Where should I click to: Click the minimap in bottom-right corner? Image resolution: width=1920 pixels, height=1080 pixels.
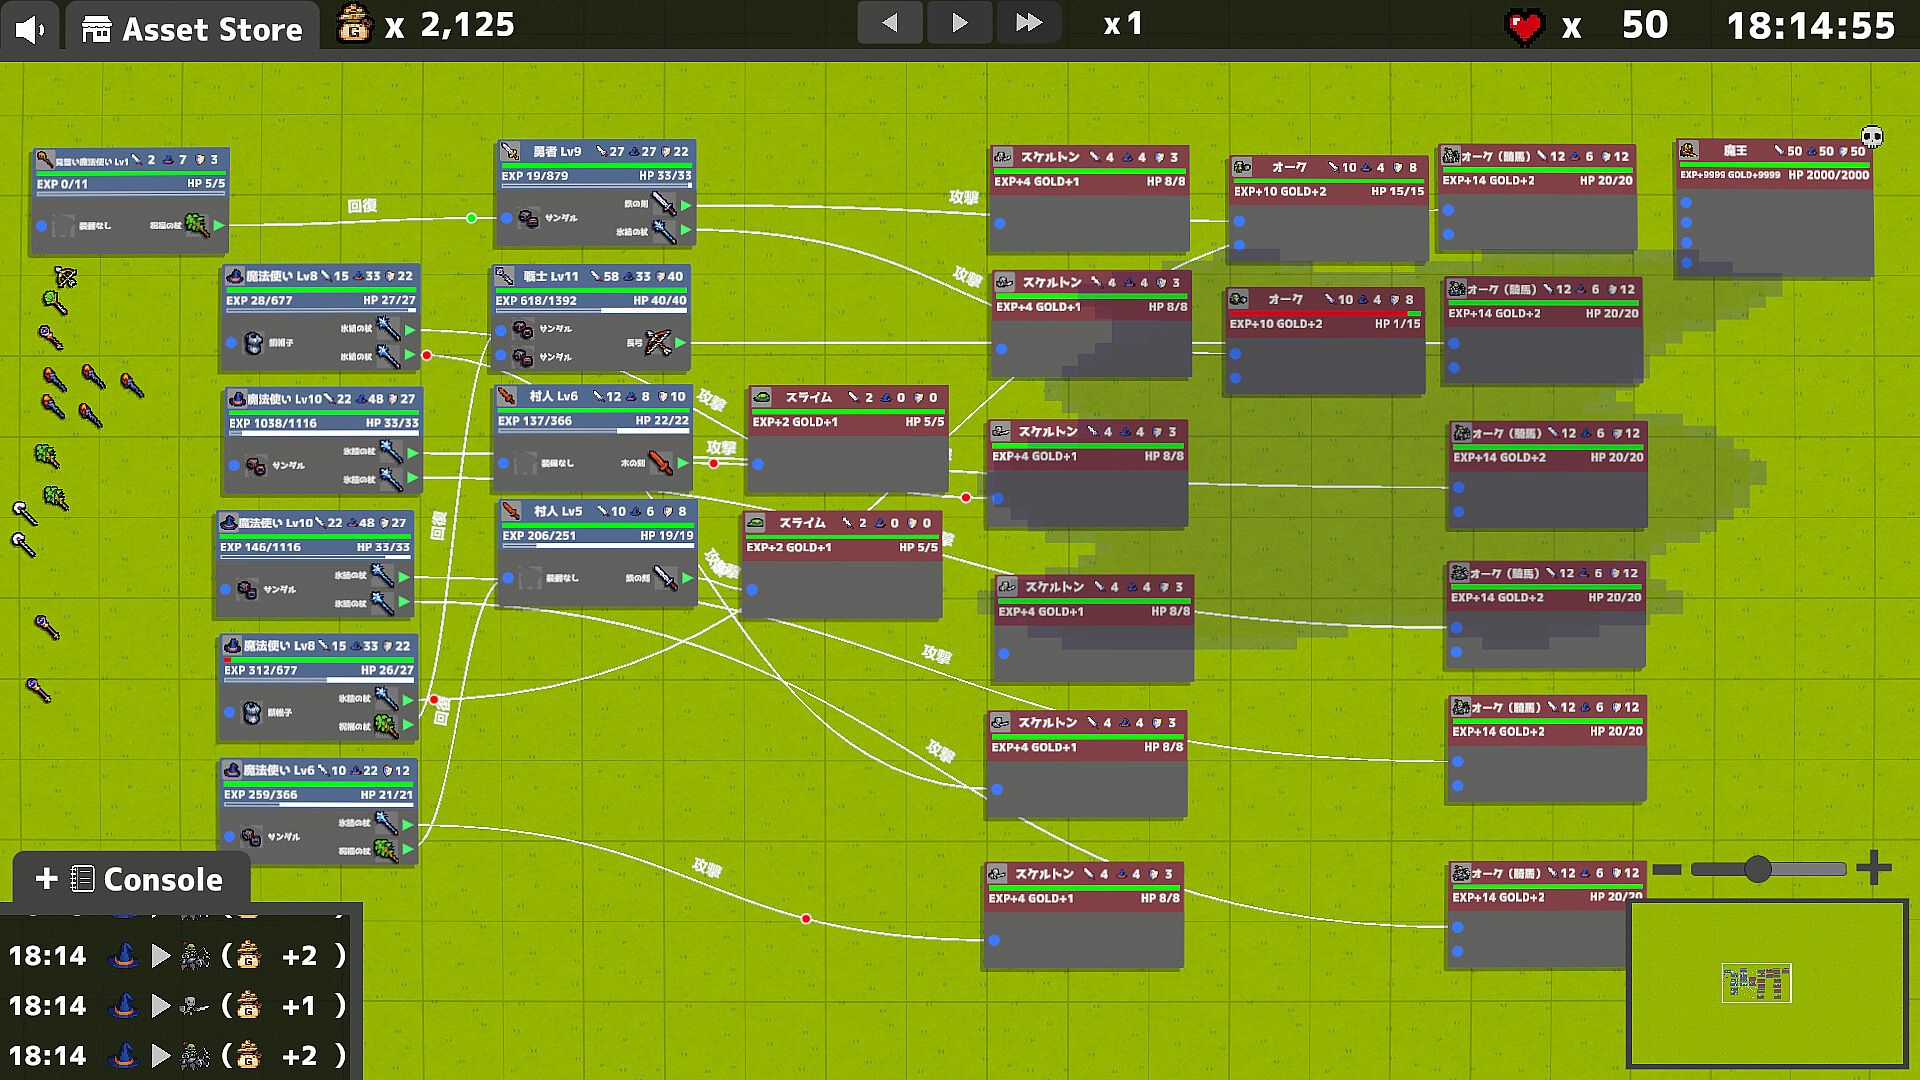coord(1767,984)
